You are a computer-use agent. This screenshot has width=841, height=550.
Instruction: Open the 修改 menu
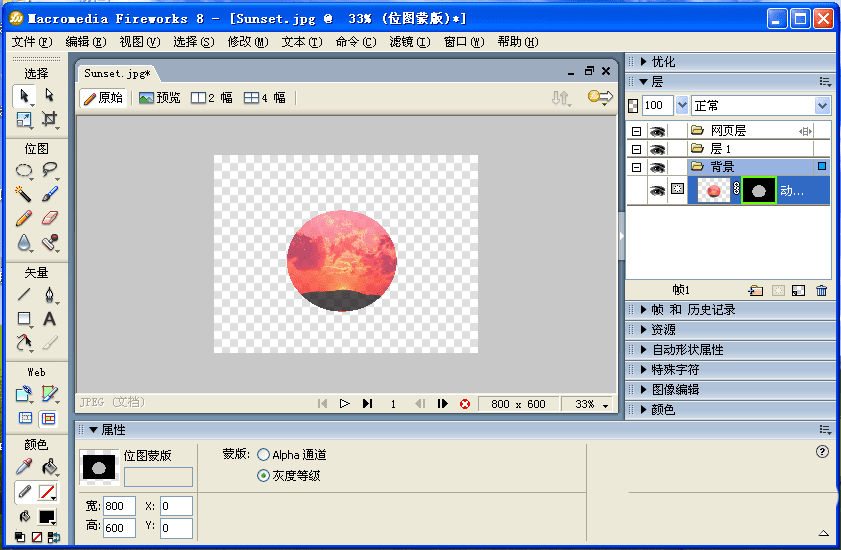(247, 42)
